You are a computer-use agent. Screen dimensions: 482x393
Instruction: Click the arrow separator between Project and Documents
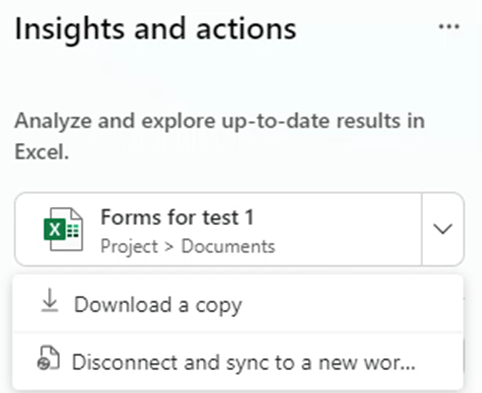point(169,247)
